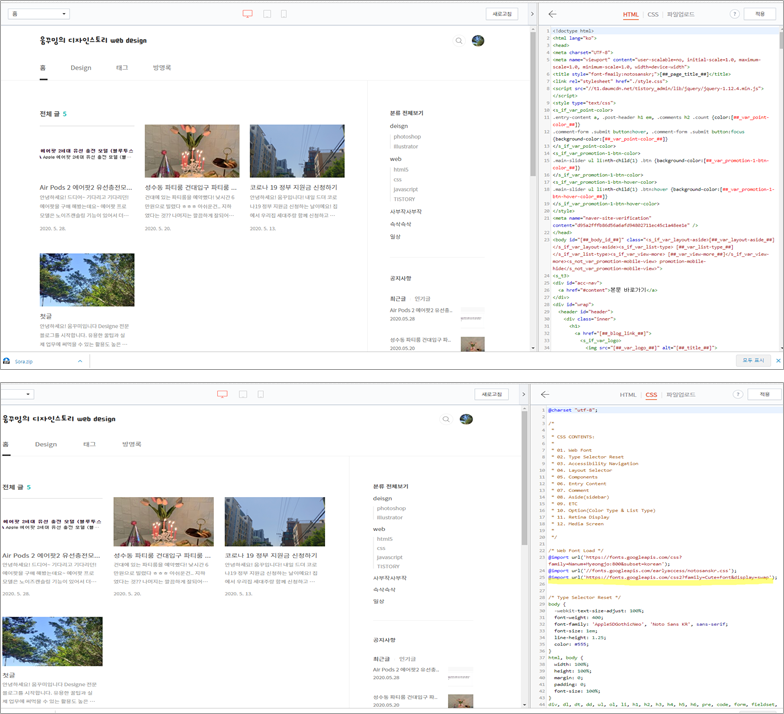Expand Sora.zip download options chevron
The image size is (784, 714).
click(x=80, y=361)
